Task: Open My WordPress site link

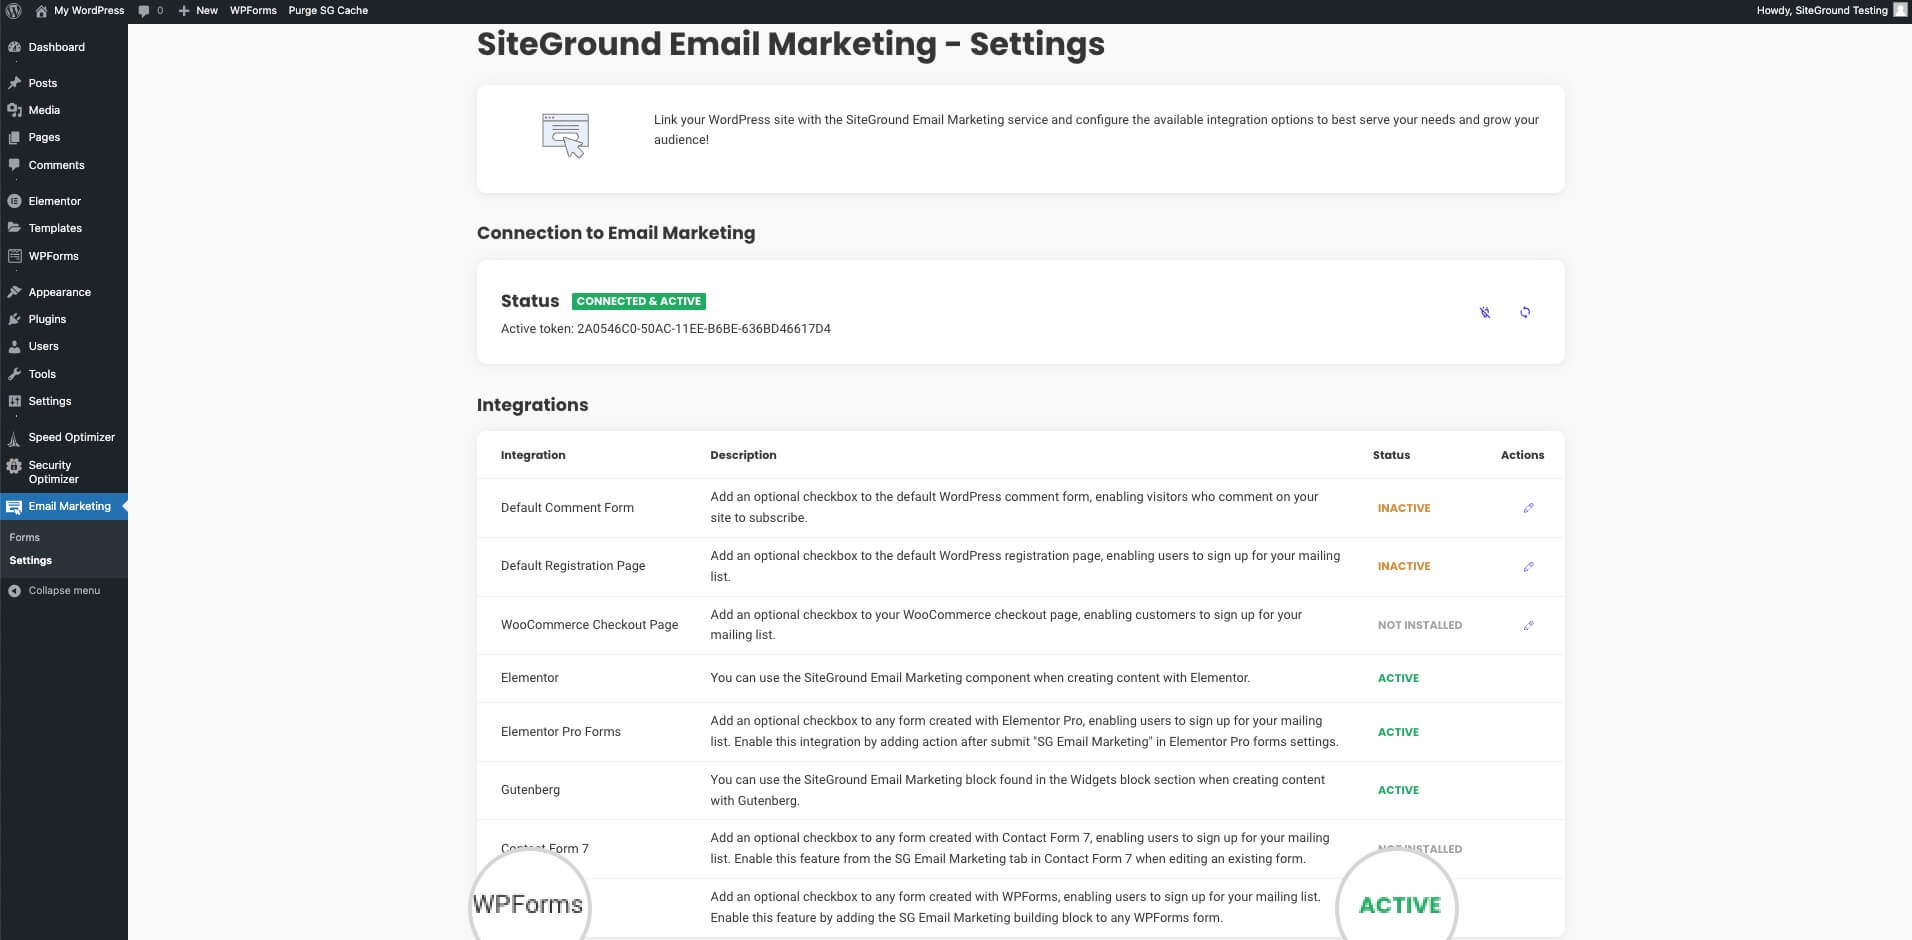Action: coord(80,11)
